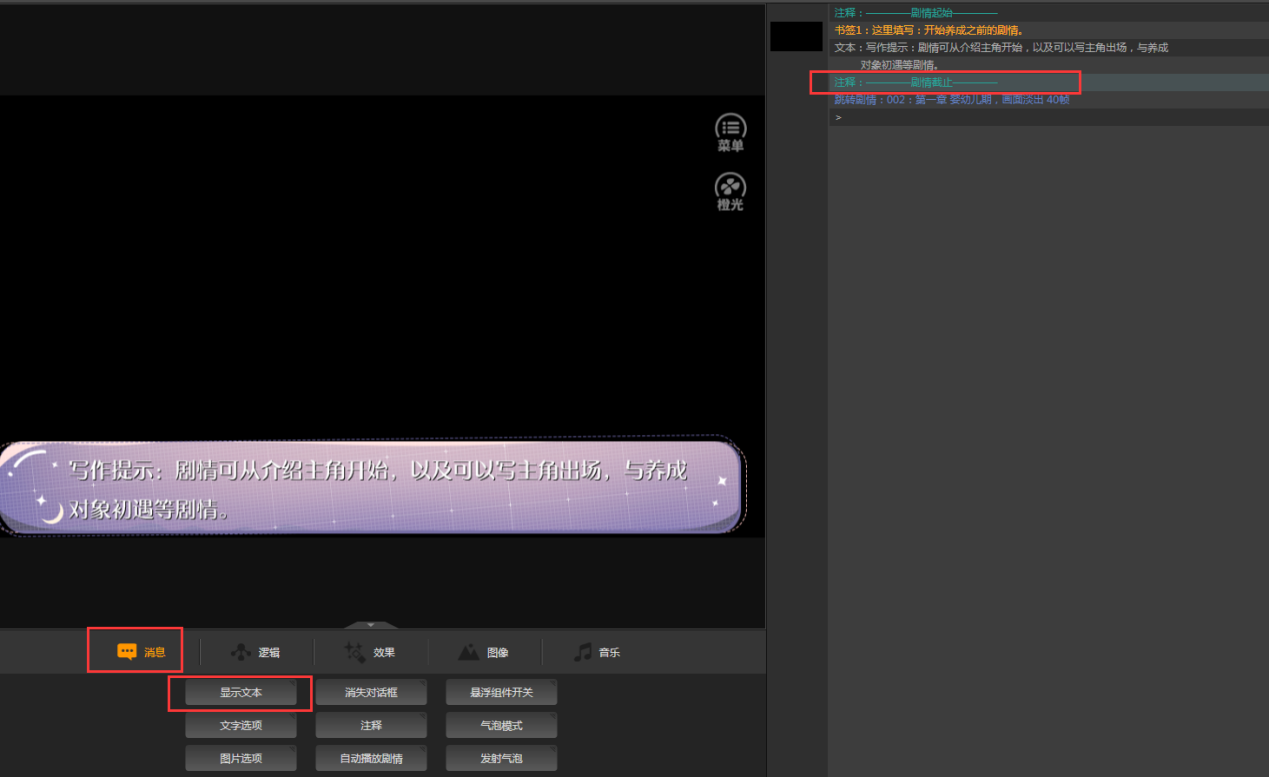Insert a 文字选项 command
Screen dimensions: 1269x777
click(x=241, y=726)
